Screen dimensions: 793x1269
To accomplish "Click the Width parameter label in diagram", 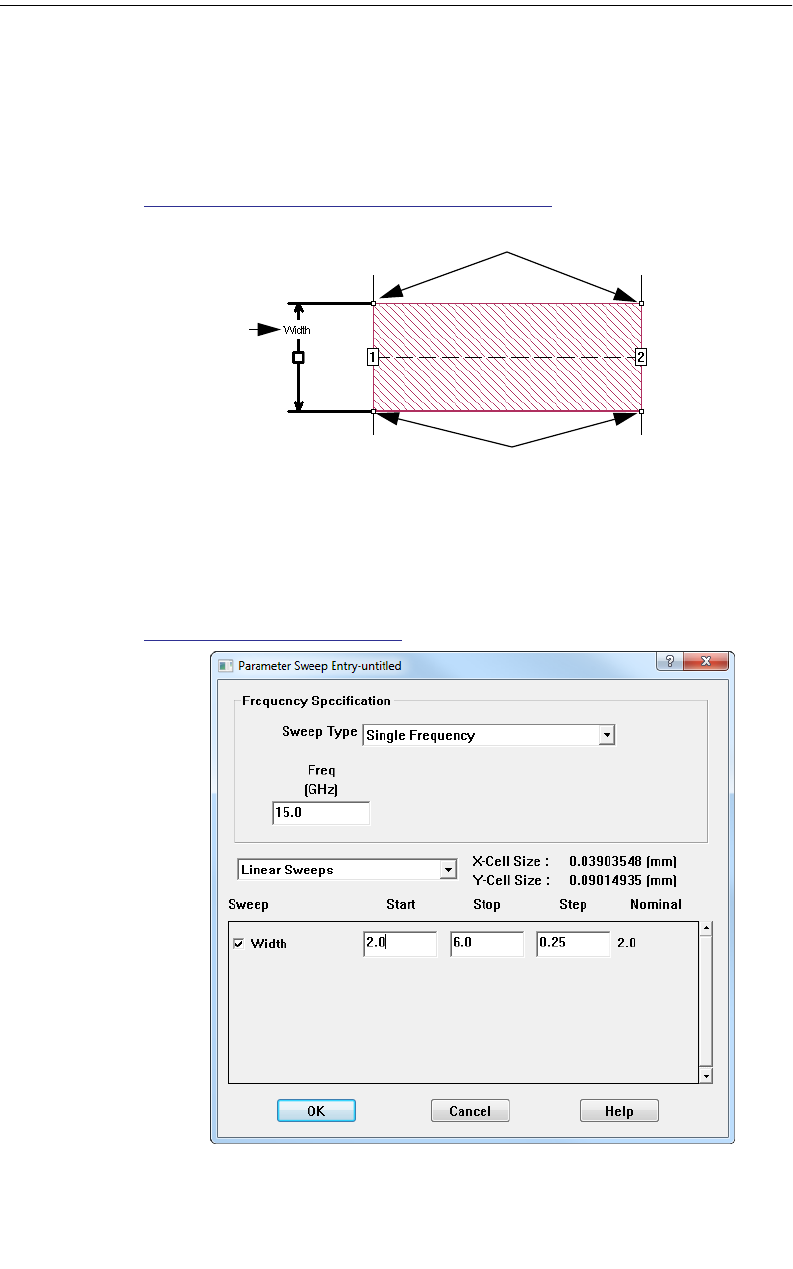I will point(296,329).
